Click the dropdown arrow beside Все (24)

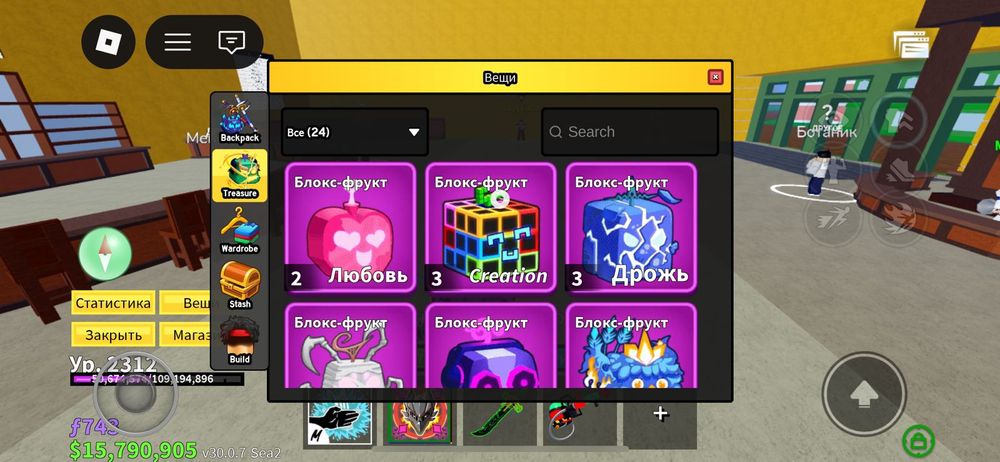tap(414, 132)
